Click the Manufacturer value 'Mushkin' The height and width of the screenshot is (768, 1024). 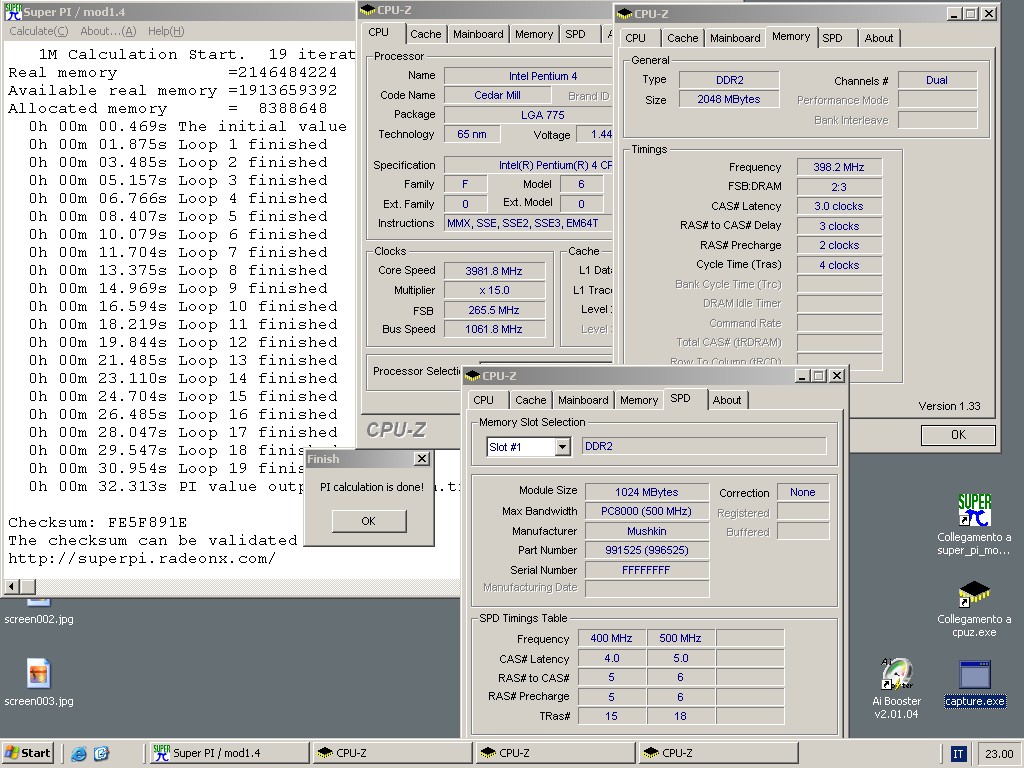[647, 532]
